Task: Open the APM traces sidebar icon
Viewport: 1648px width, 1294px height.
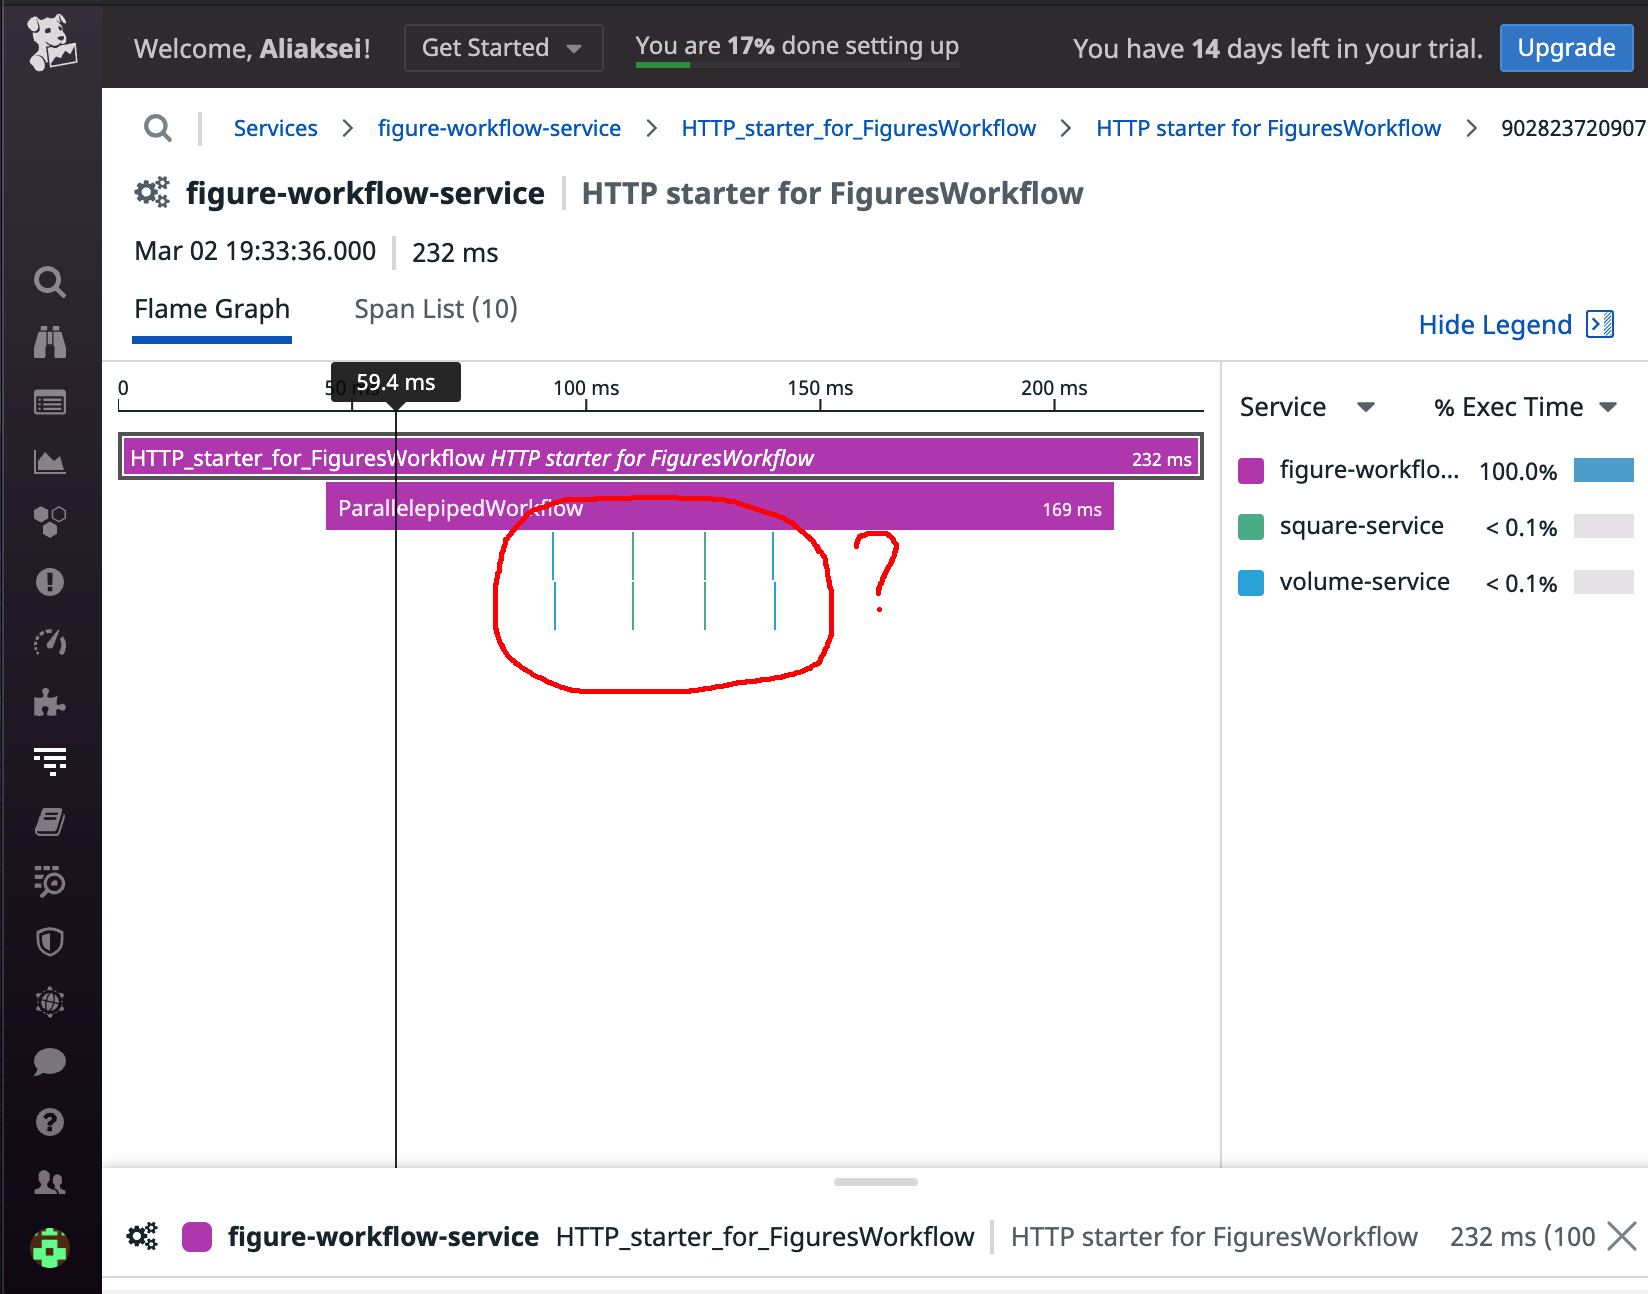Action: [50, 762]
